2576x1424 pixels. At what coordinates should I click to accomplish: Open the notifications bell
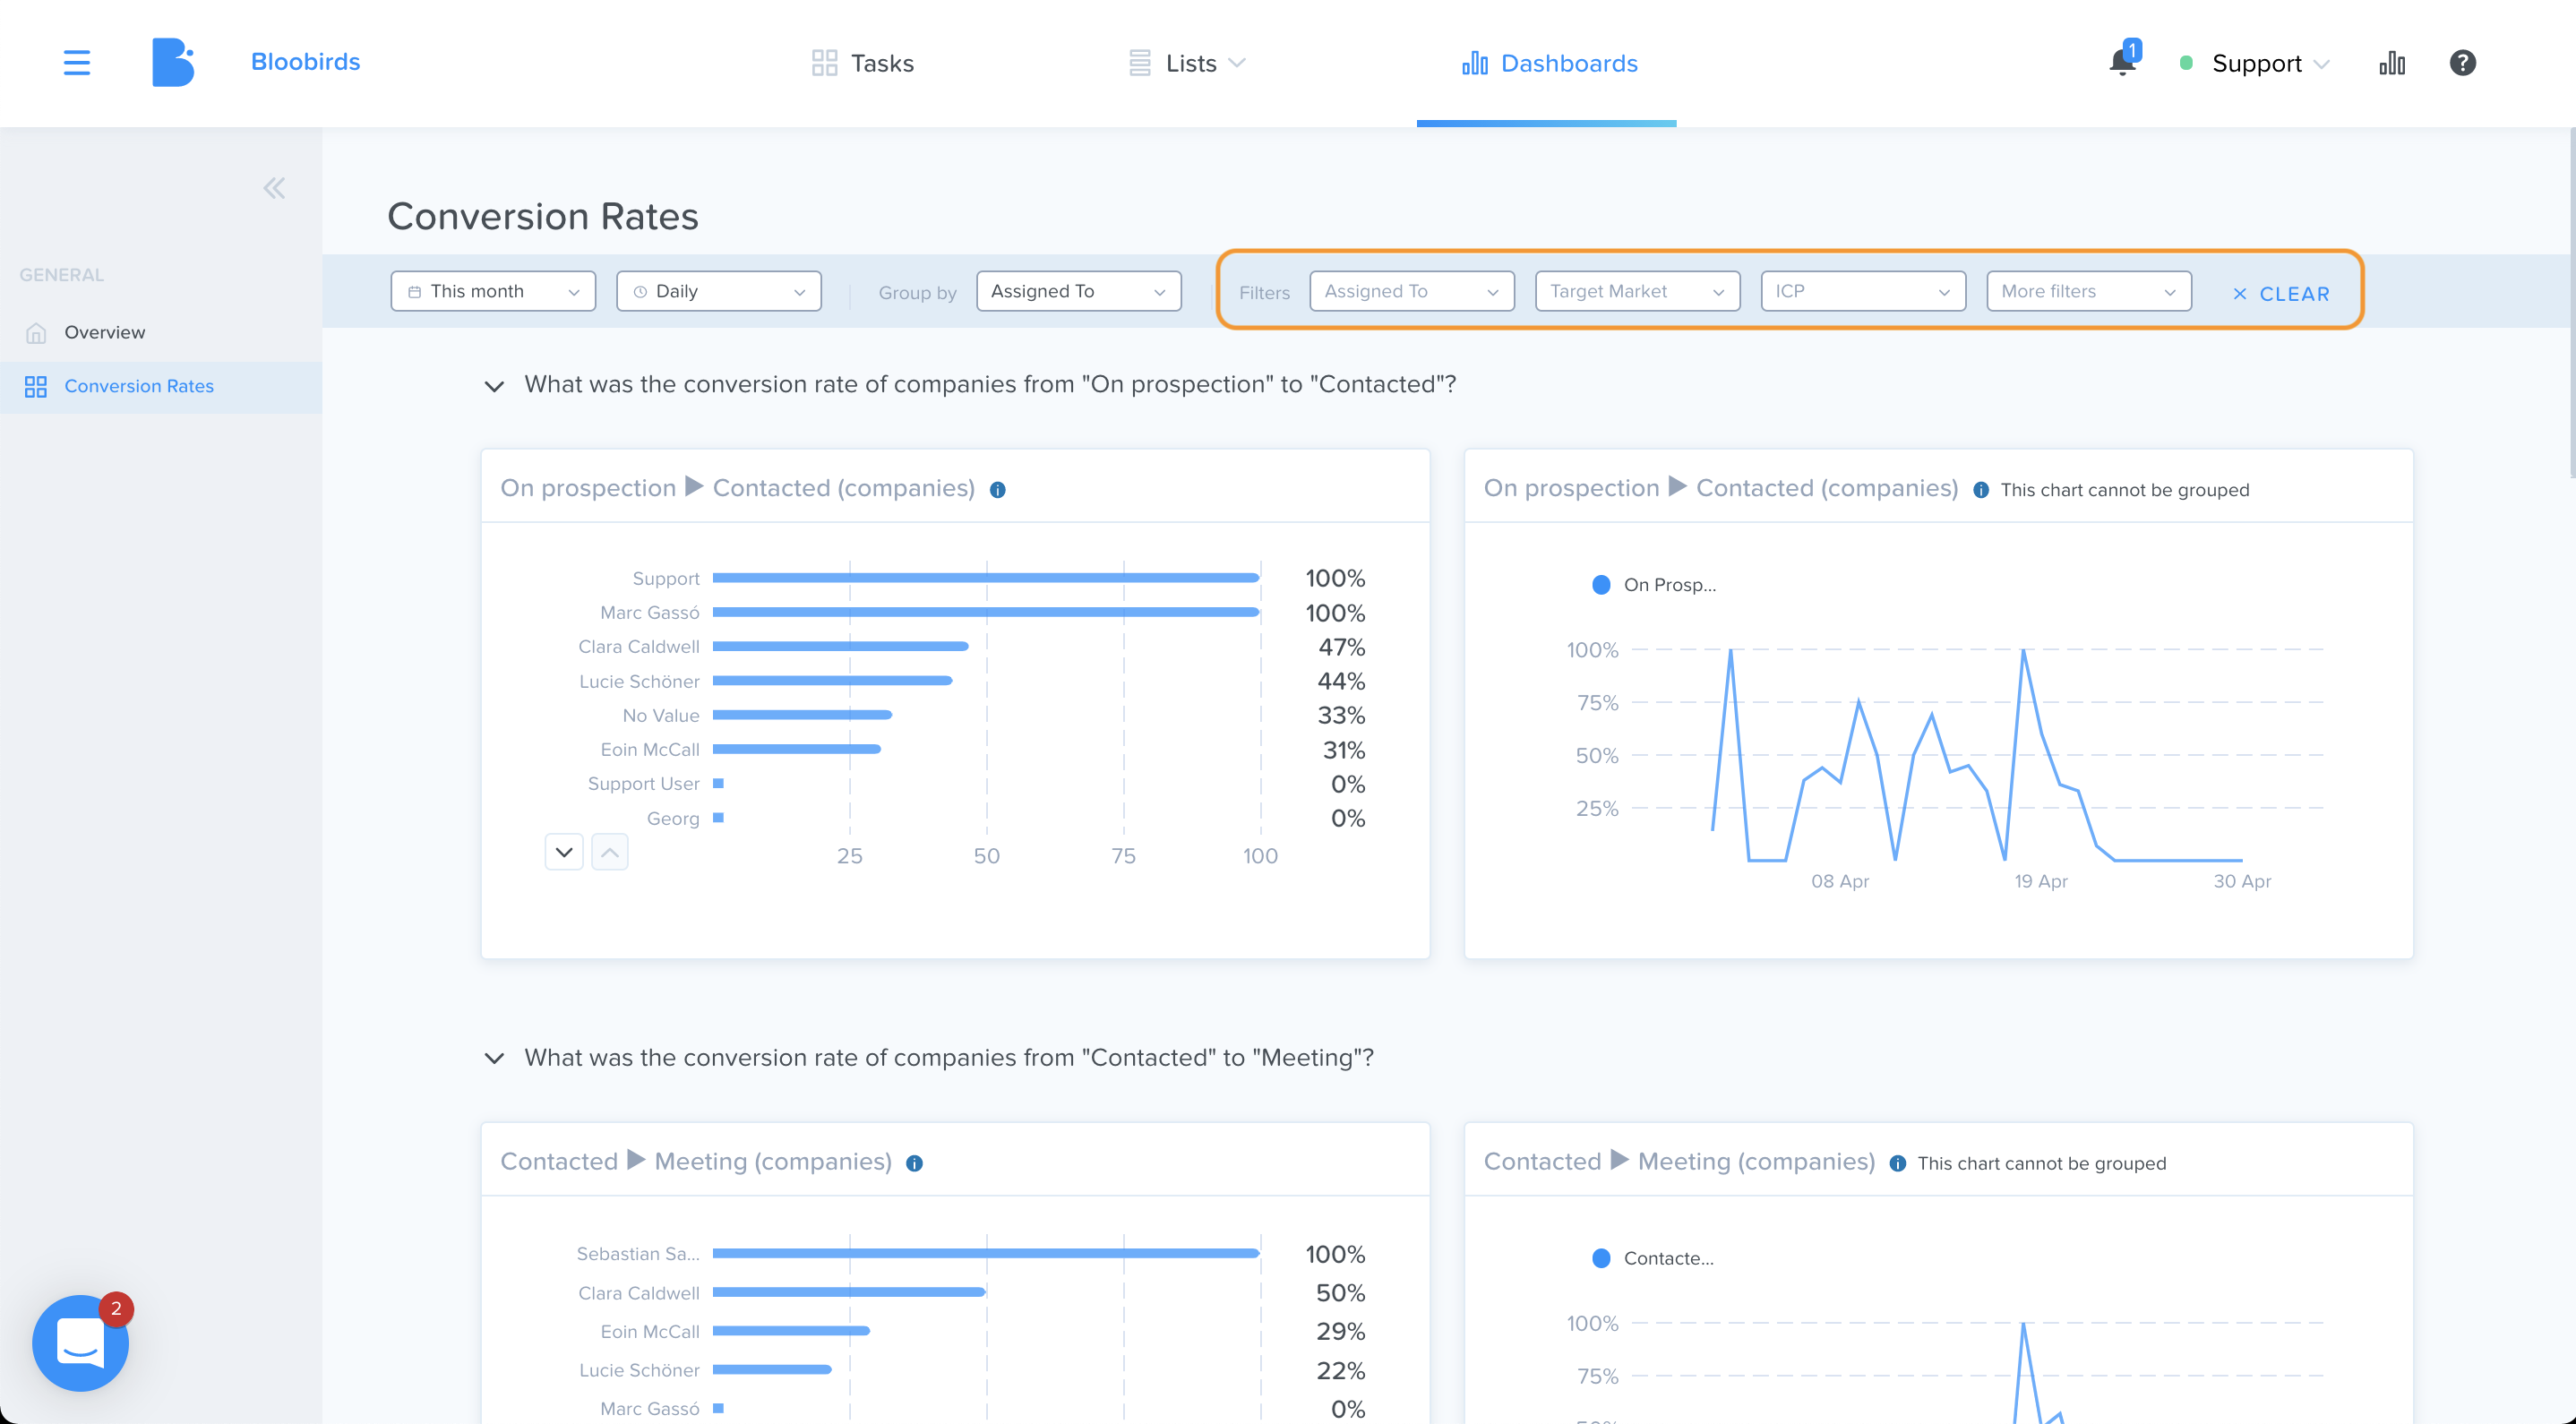click(2122, 62)
